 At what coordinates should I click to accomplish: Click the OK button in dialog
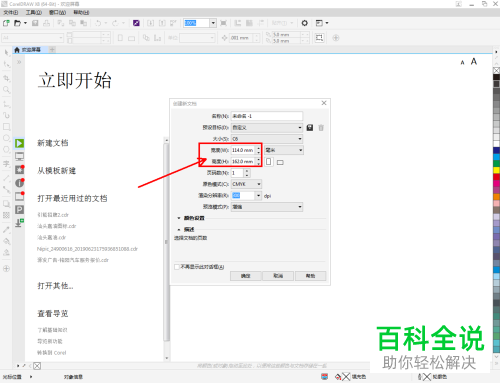coord(246,276)
